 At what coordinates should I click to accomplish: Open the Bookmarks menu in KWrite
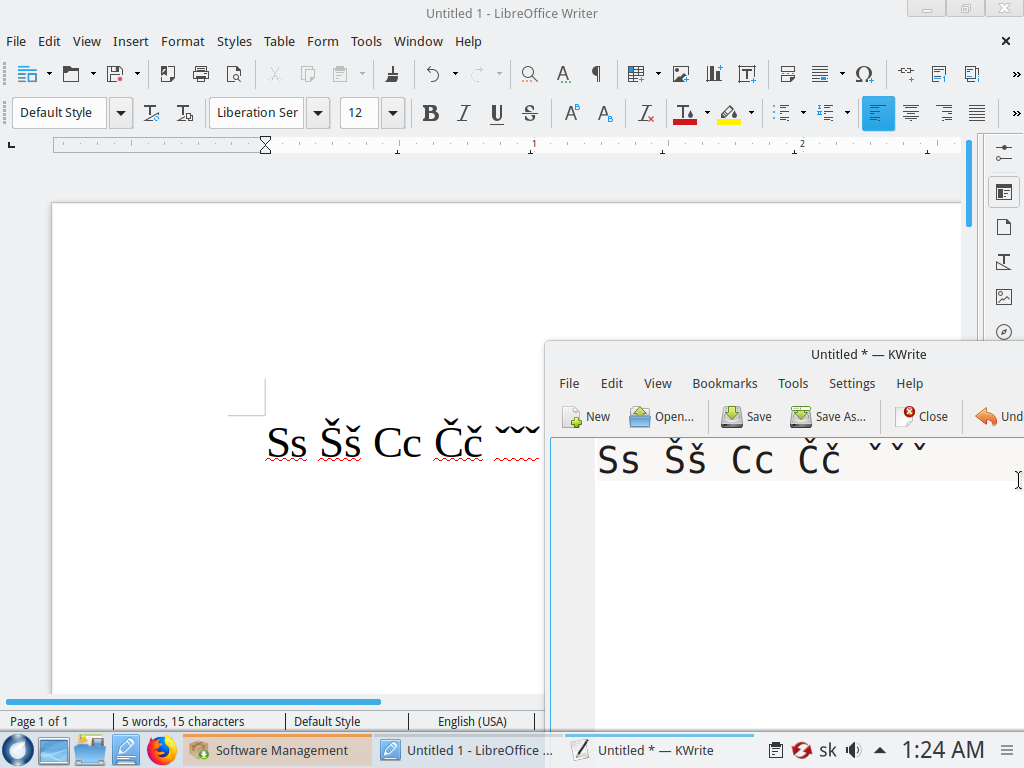[724, 383]
